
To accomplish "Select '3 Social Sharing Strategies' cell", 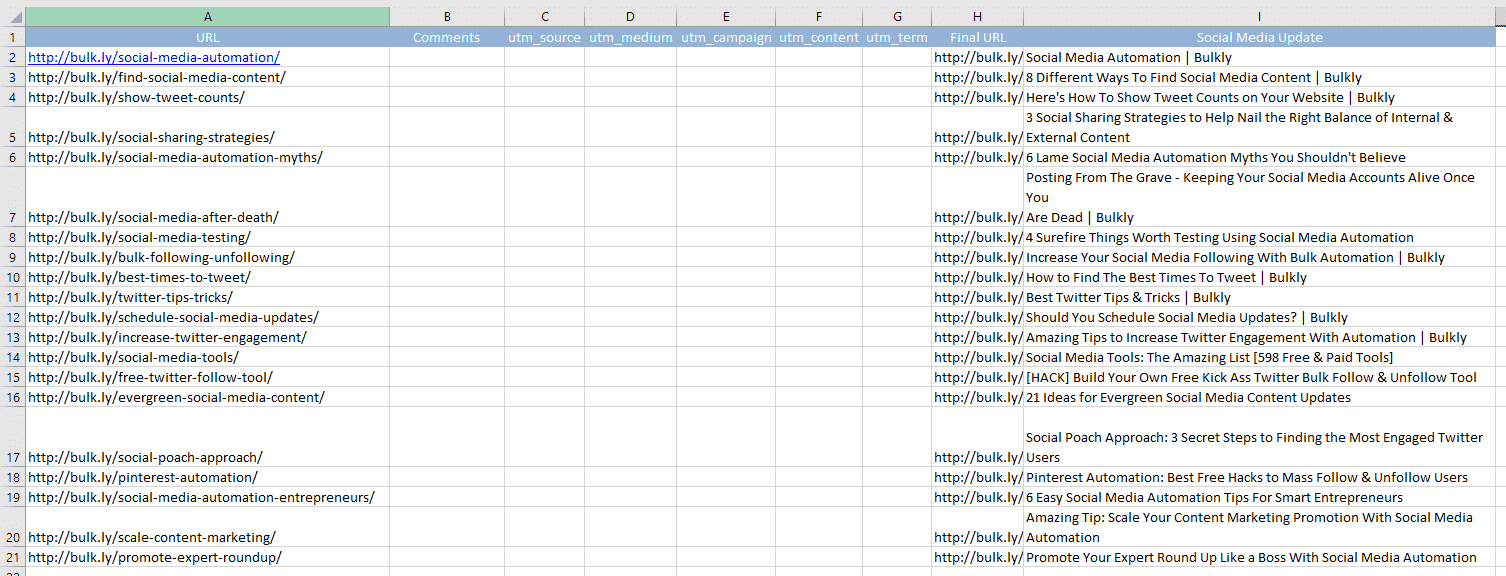I will pyautogui.click(x=1259, y=127).
